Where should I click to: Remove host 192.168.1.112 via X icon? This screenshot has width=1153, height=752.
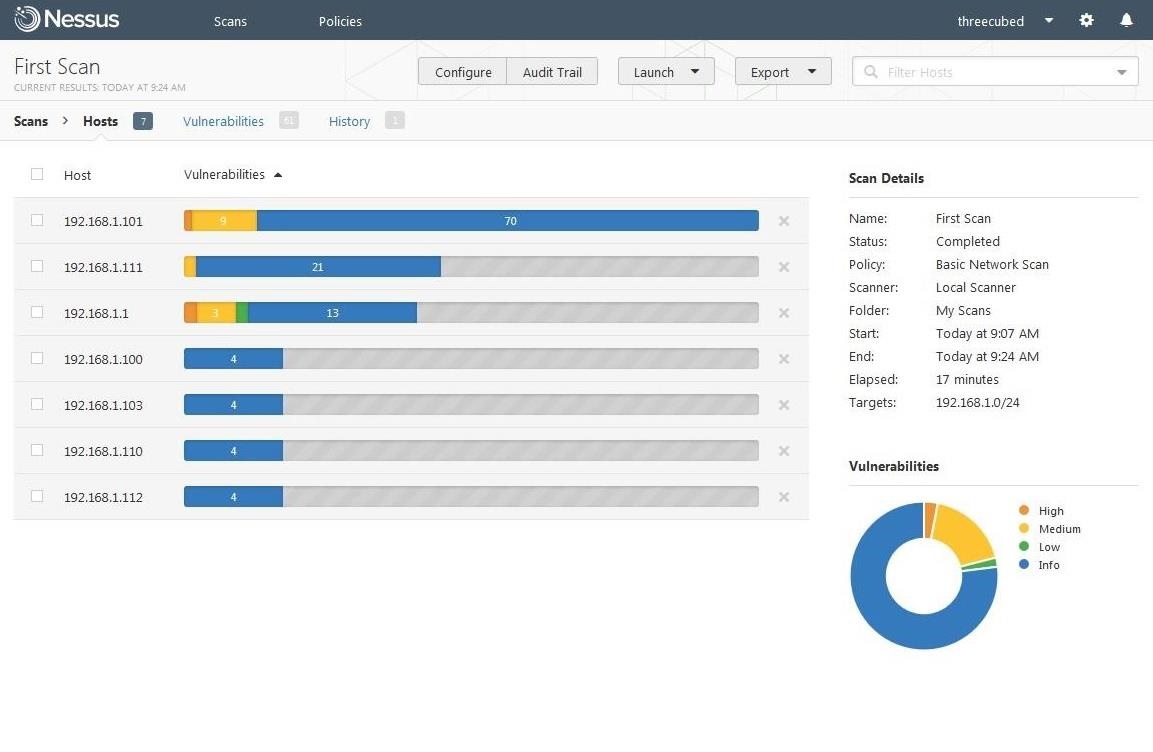784,497
